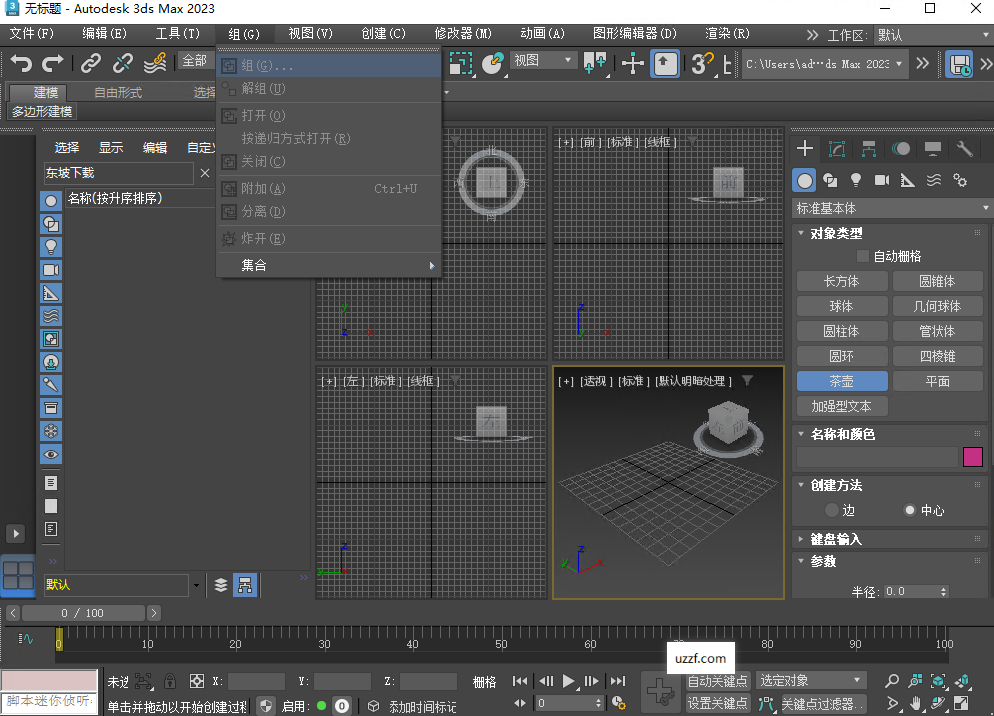Select the Shapes creation category icon
994x716 pixels.
click(x=831, y=180)
